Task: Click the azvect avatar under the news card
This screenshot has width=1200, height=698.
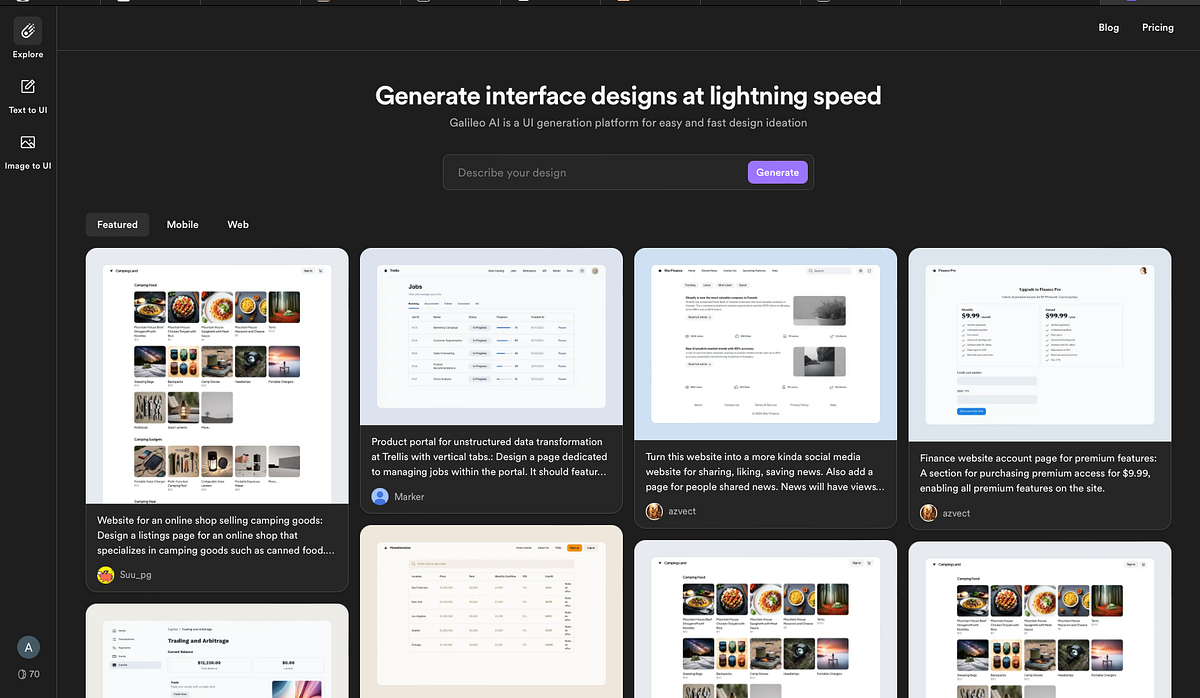Action: 654,511
